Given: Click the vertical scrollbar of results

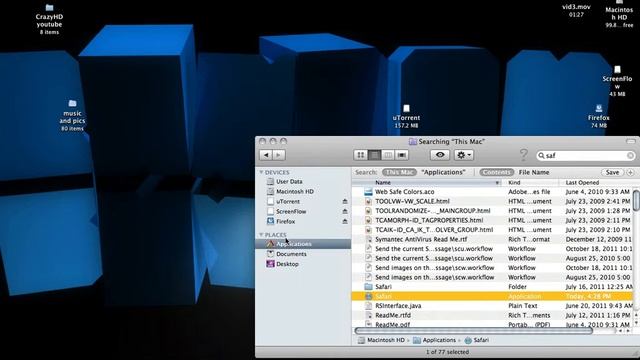Looking at the screenshot, I should (636, 200).
